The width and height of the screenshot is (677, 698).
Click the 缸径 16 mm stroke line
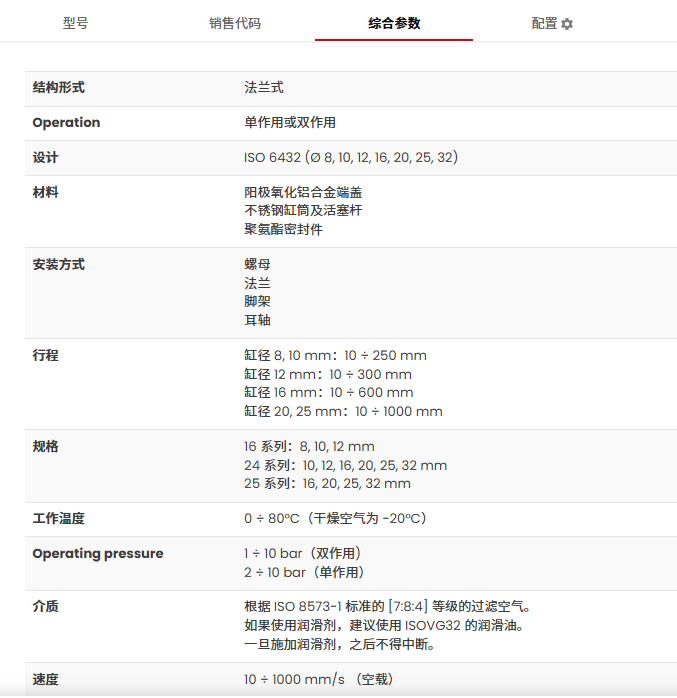point(328,393)
